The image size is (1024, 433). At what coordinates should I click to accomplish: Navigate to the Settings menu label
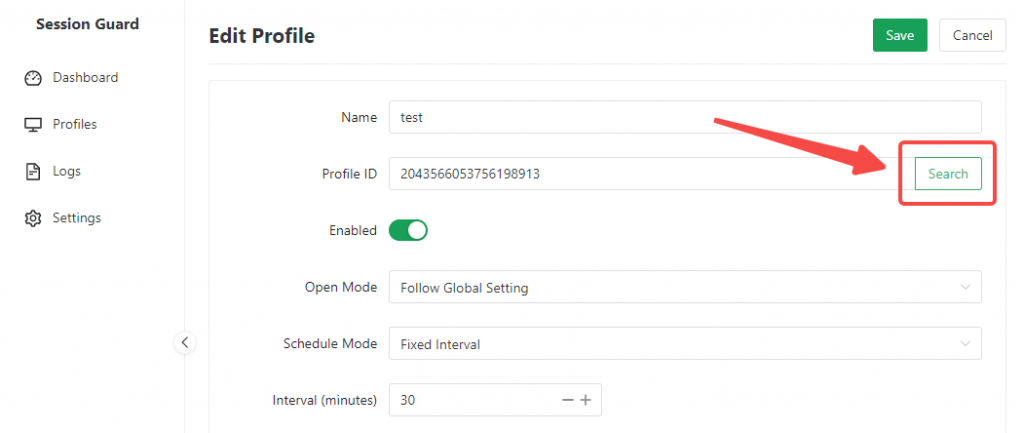pos(77,218)
